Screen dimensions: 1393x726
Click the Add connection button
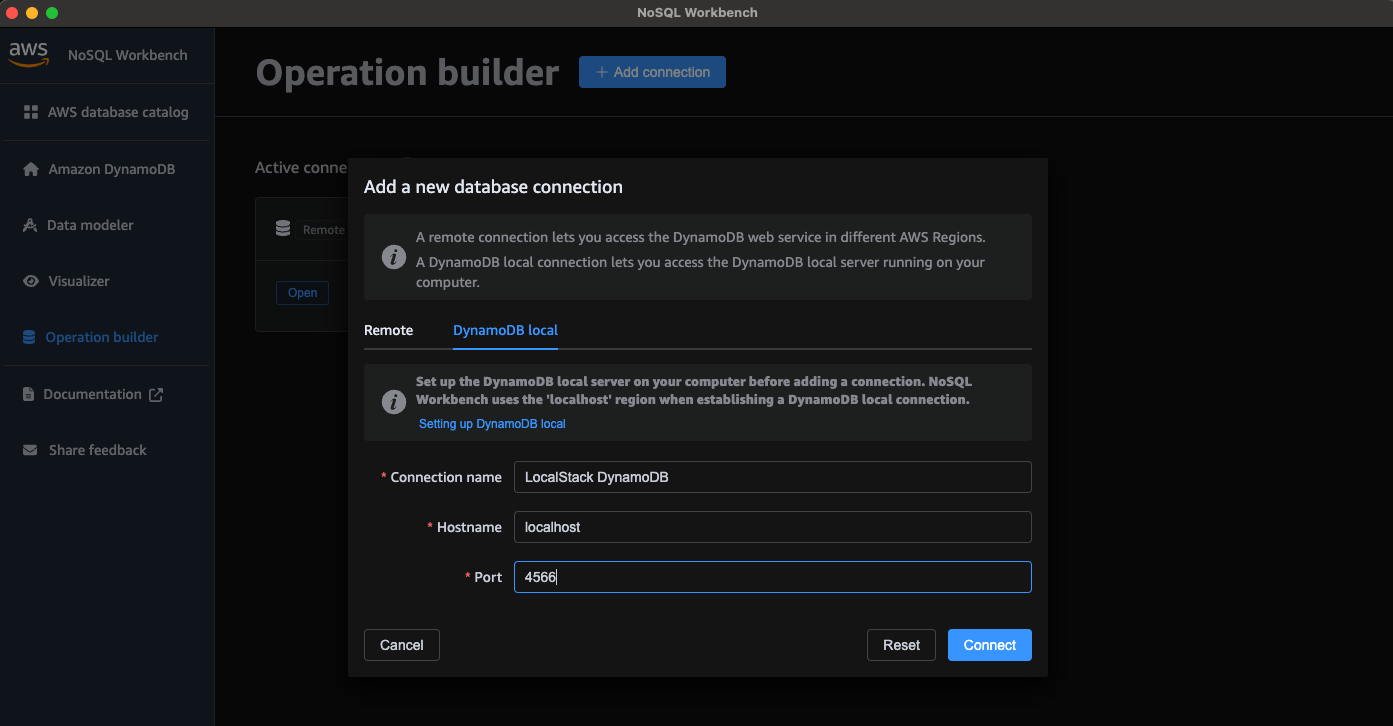pyautogui.click(x=652, y=72)
